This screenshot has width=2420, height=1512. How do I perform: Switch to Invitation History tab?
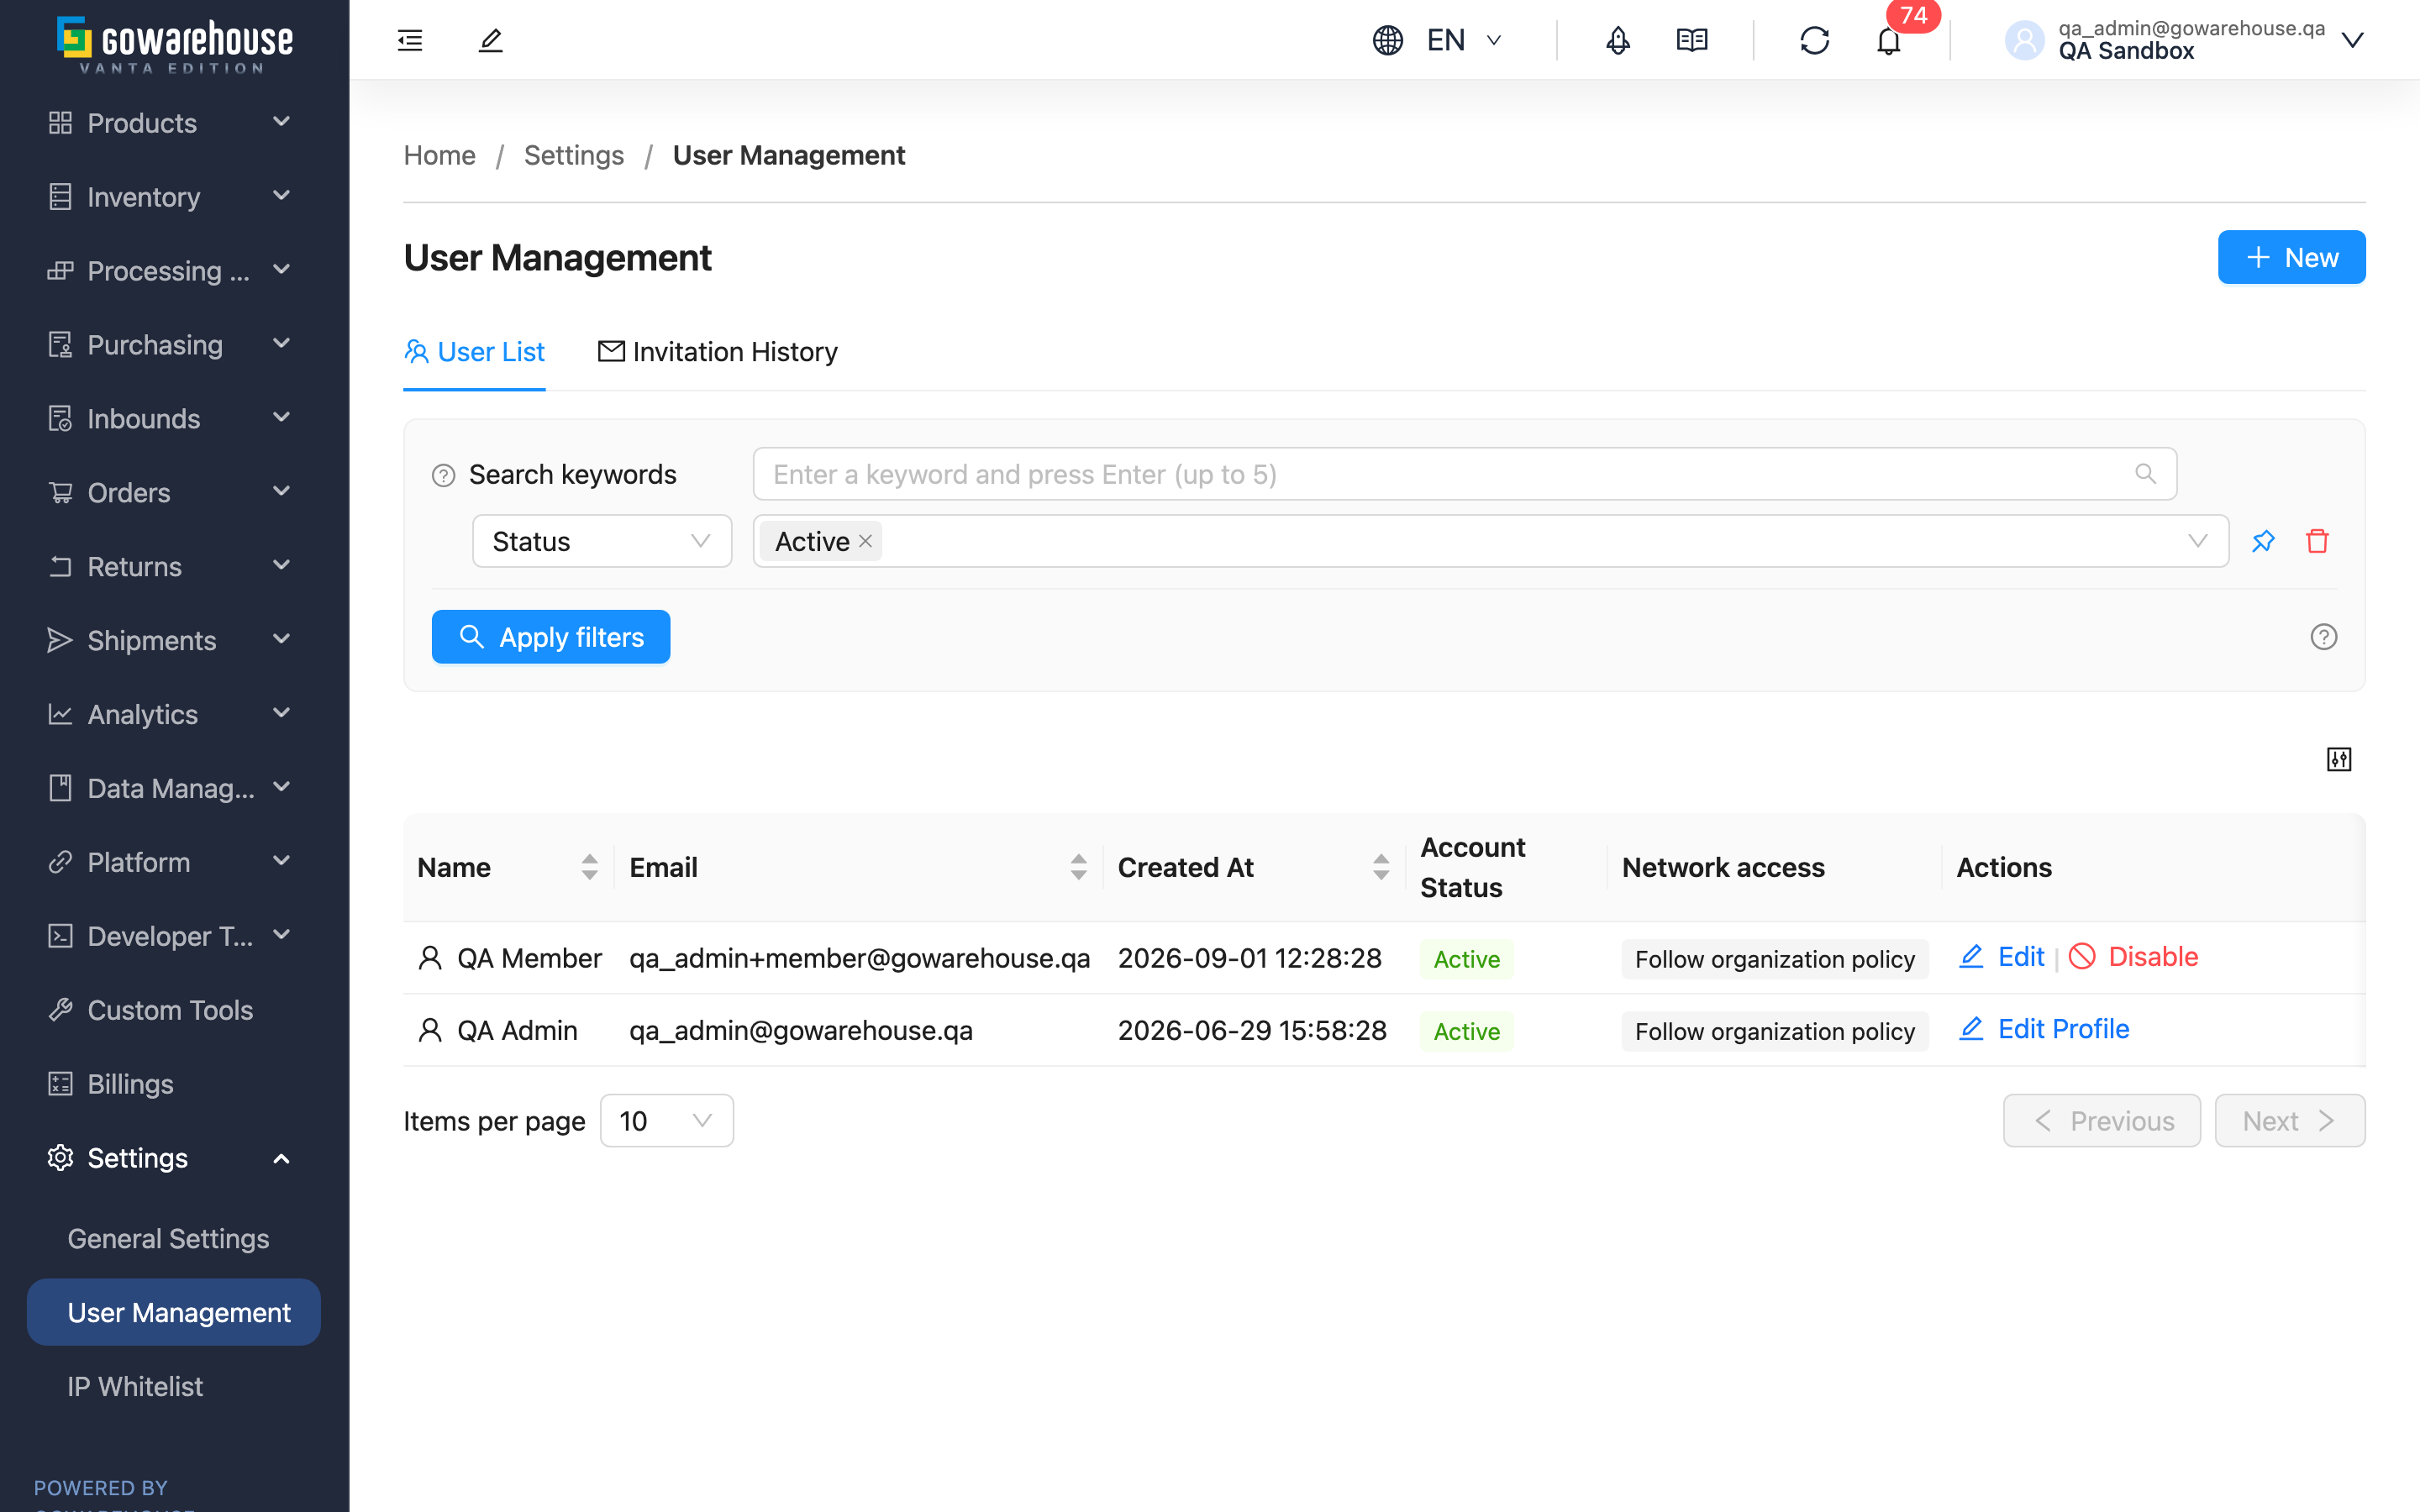coord(718,352)
